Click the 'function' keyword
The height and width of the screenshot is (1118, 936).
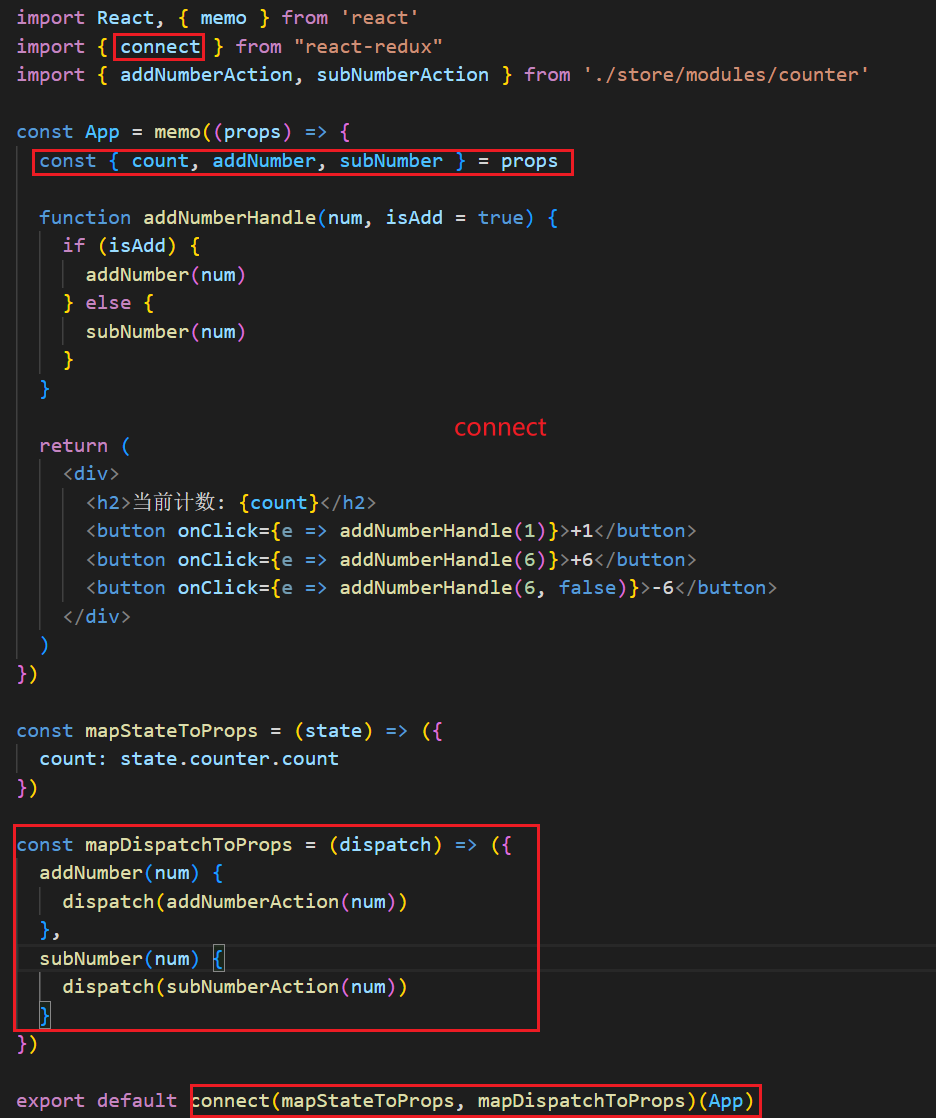coord(85,217)
